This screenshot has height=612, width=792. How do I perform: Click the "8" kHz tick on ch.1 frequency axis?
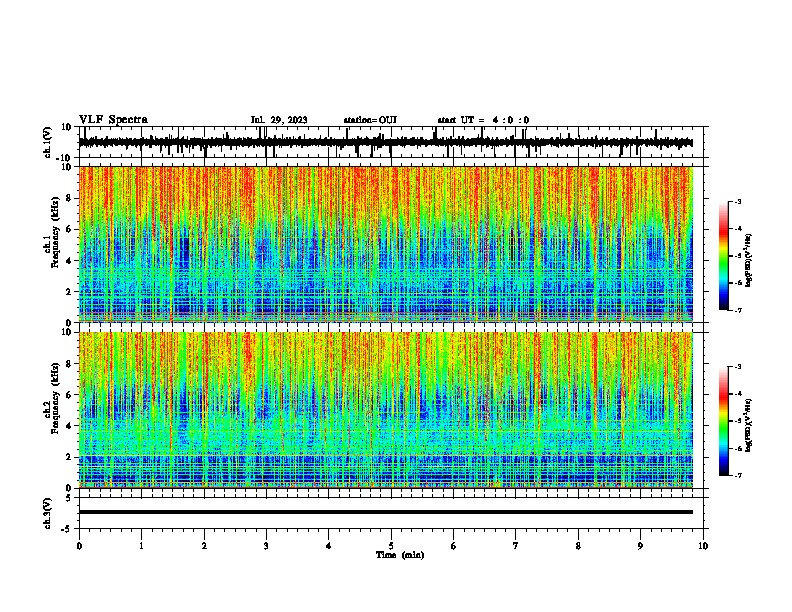coord(70,198)
